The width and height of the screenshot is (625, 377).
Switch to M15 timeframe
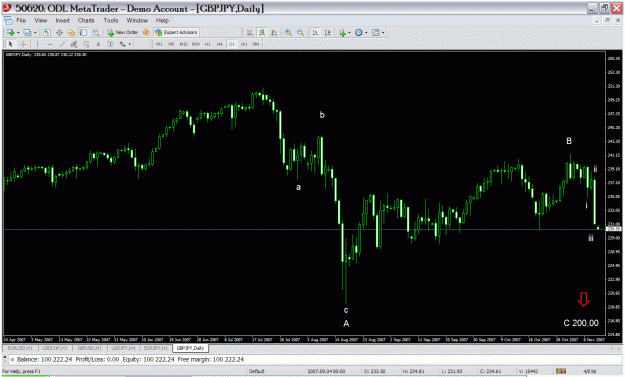click(183, 44)
